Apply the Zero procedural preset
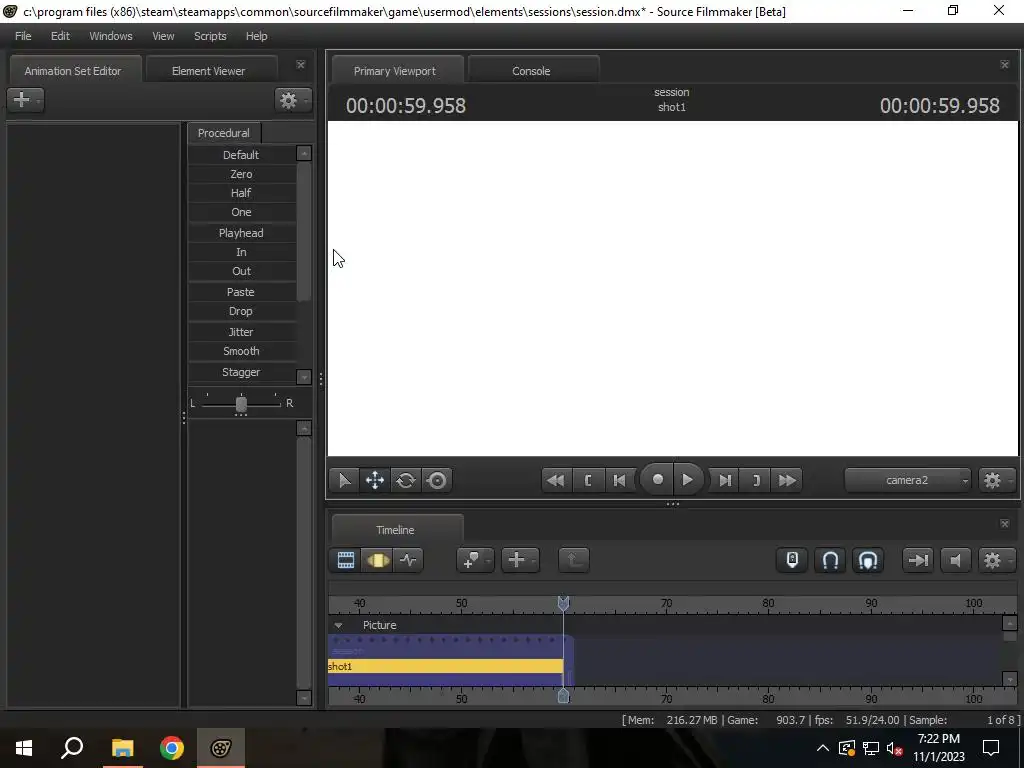The width and height of the screenshot is (1024, 768). click(x=241, y=174)
